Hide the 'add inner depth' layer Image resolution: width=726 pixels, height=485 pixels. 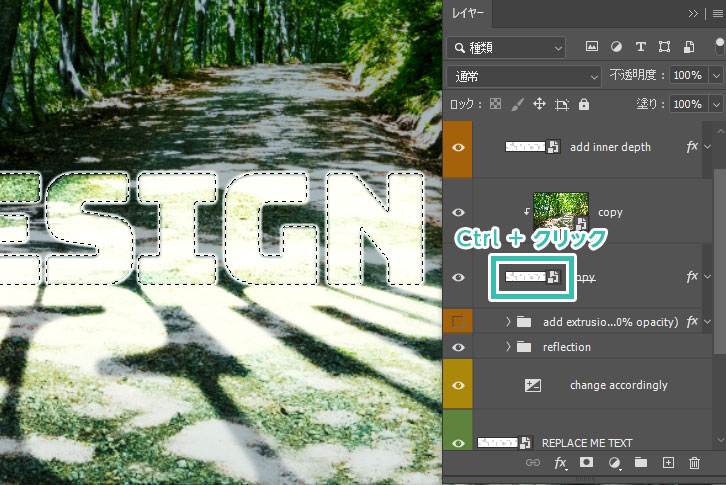[459, 146]
